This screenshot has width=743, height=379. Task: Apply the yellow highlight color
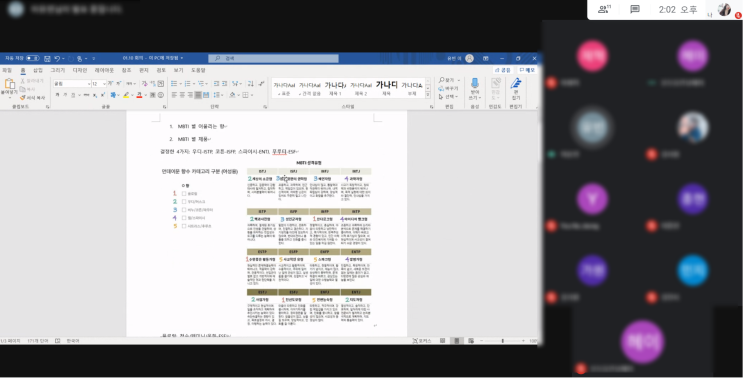click(126, 95)
